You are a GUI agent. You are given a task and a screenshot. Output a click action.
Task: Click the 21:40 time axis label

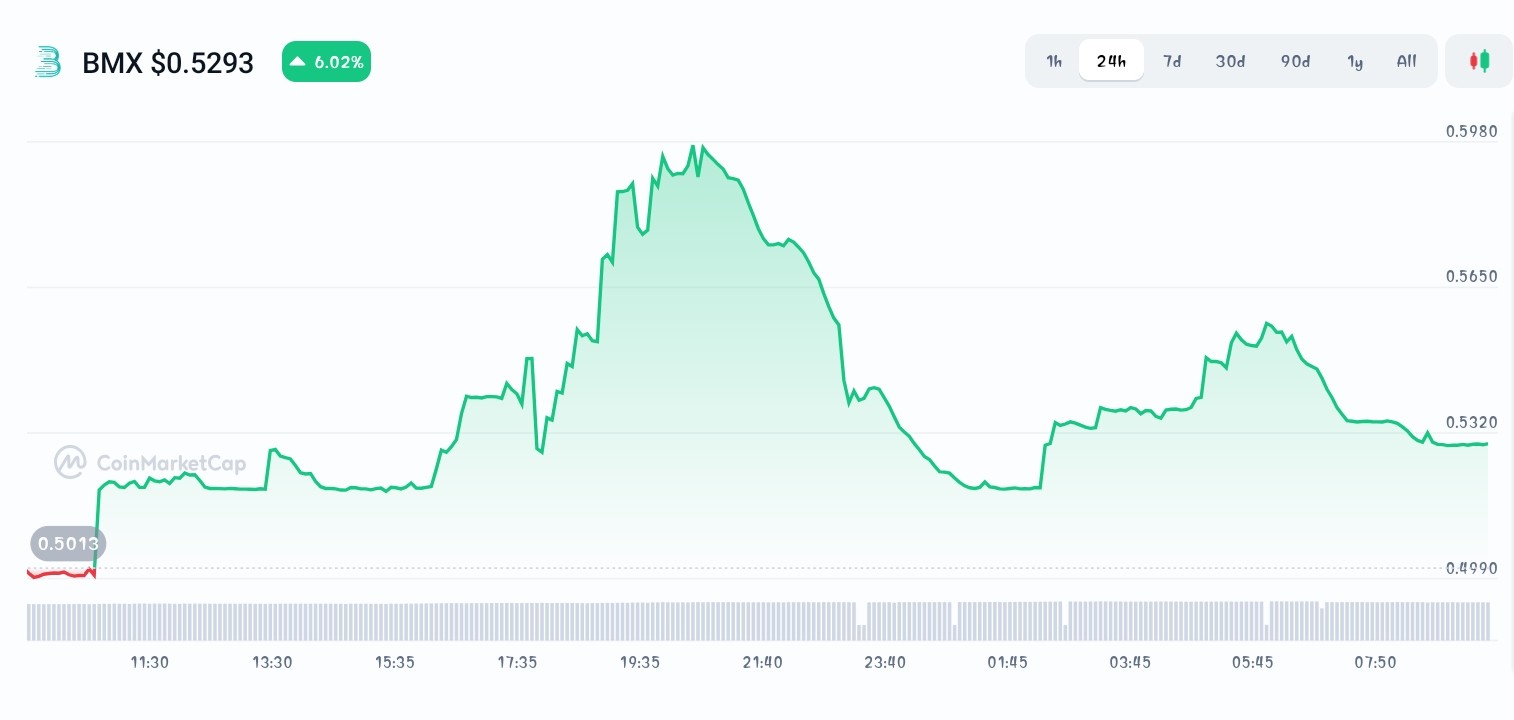[x=763, y=662]
